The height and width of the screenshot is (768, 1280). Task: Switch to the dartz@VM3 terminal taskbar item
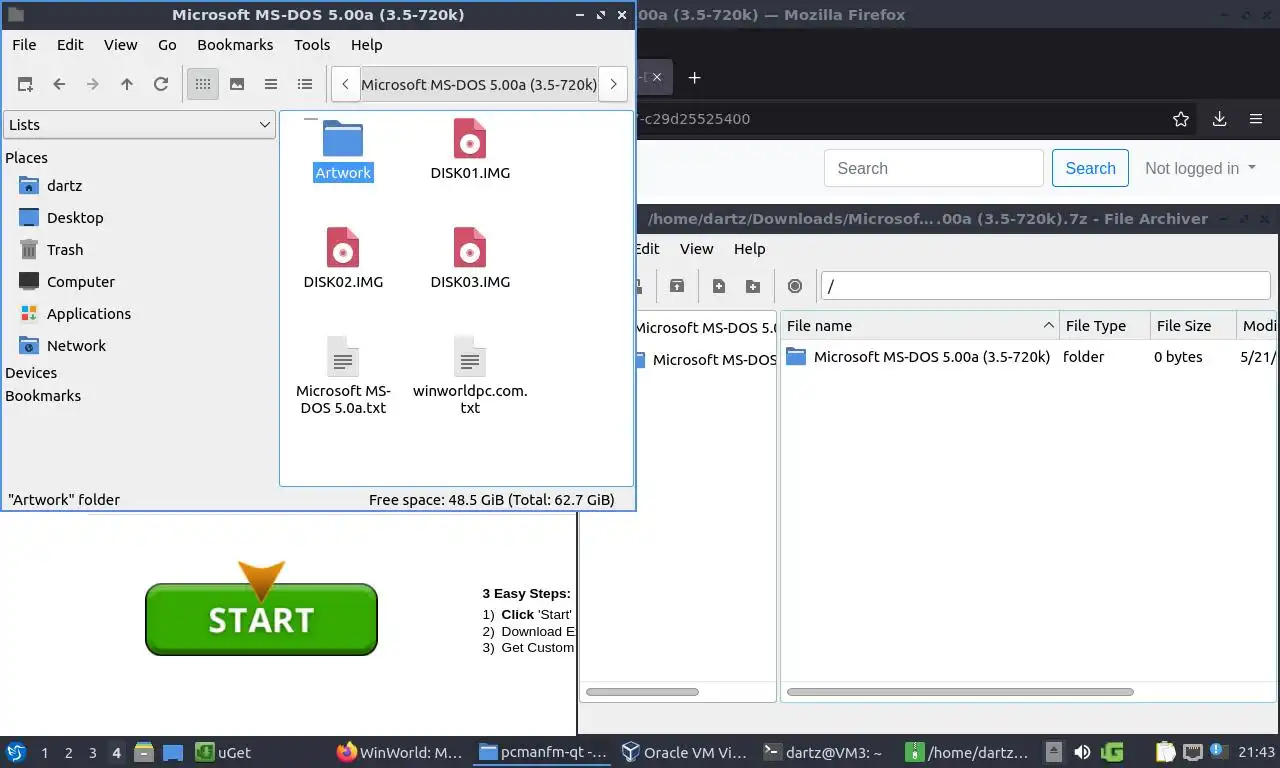pos(822,753)
